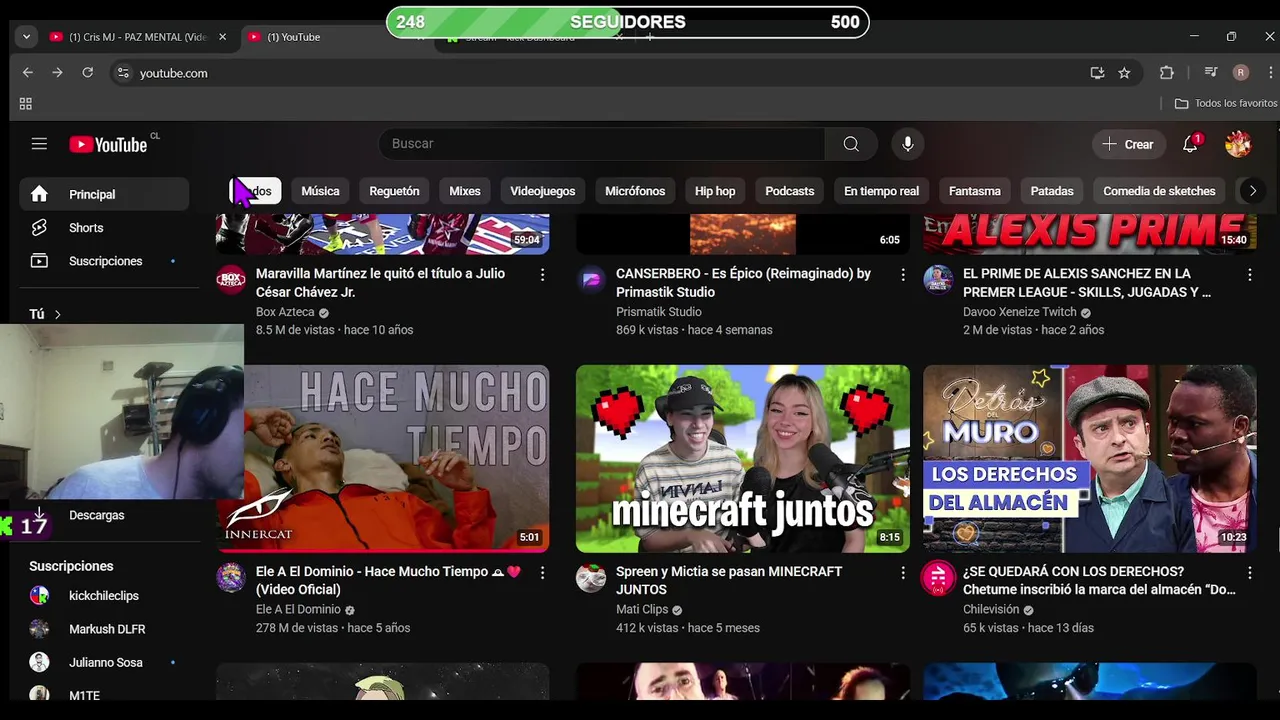
Task: Select the Podcasts filter chip
Action: pyautogui.click(x=790, y=191)
